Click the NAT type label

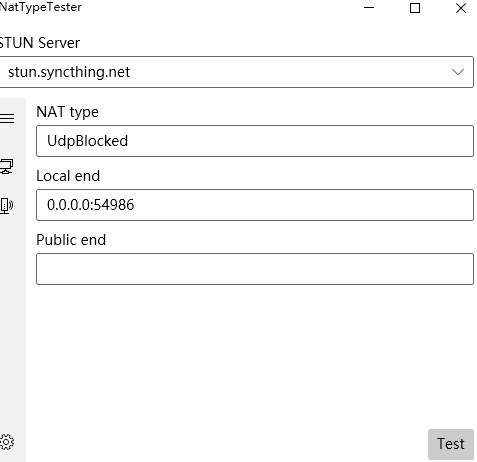pos(67,112)
